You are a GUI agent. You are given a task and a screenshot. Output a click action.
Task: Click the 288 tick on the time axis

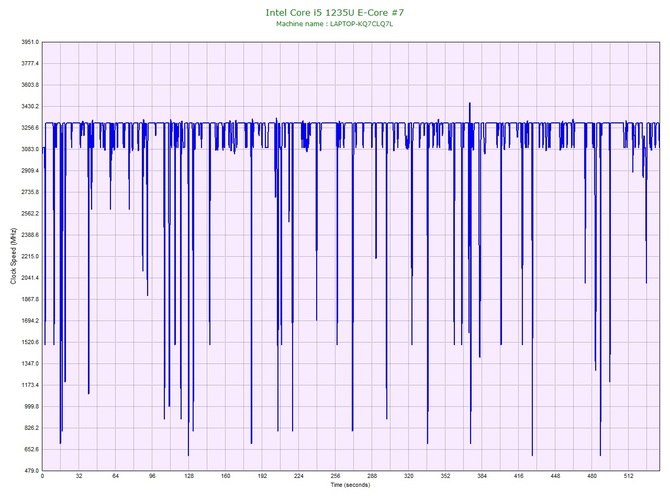(x=372, y=476)
